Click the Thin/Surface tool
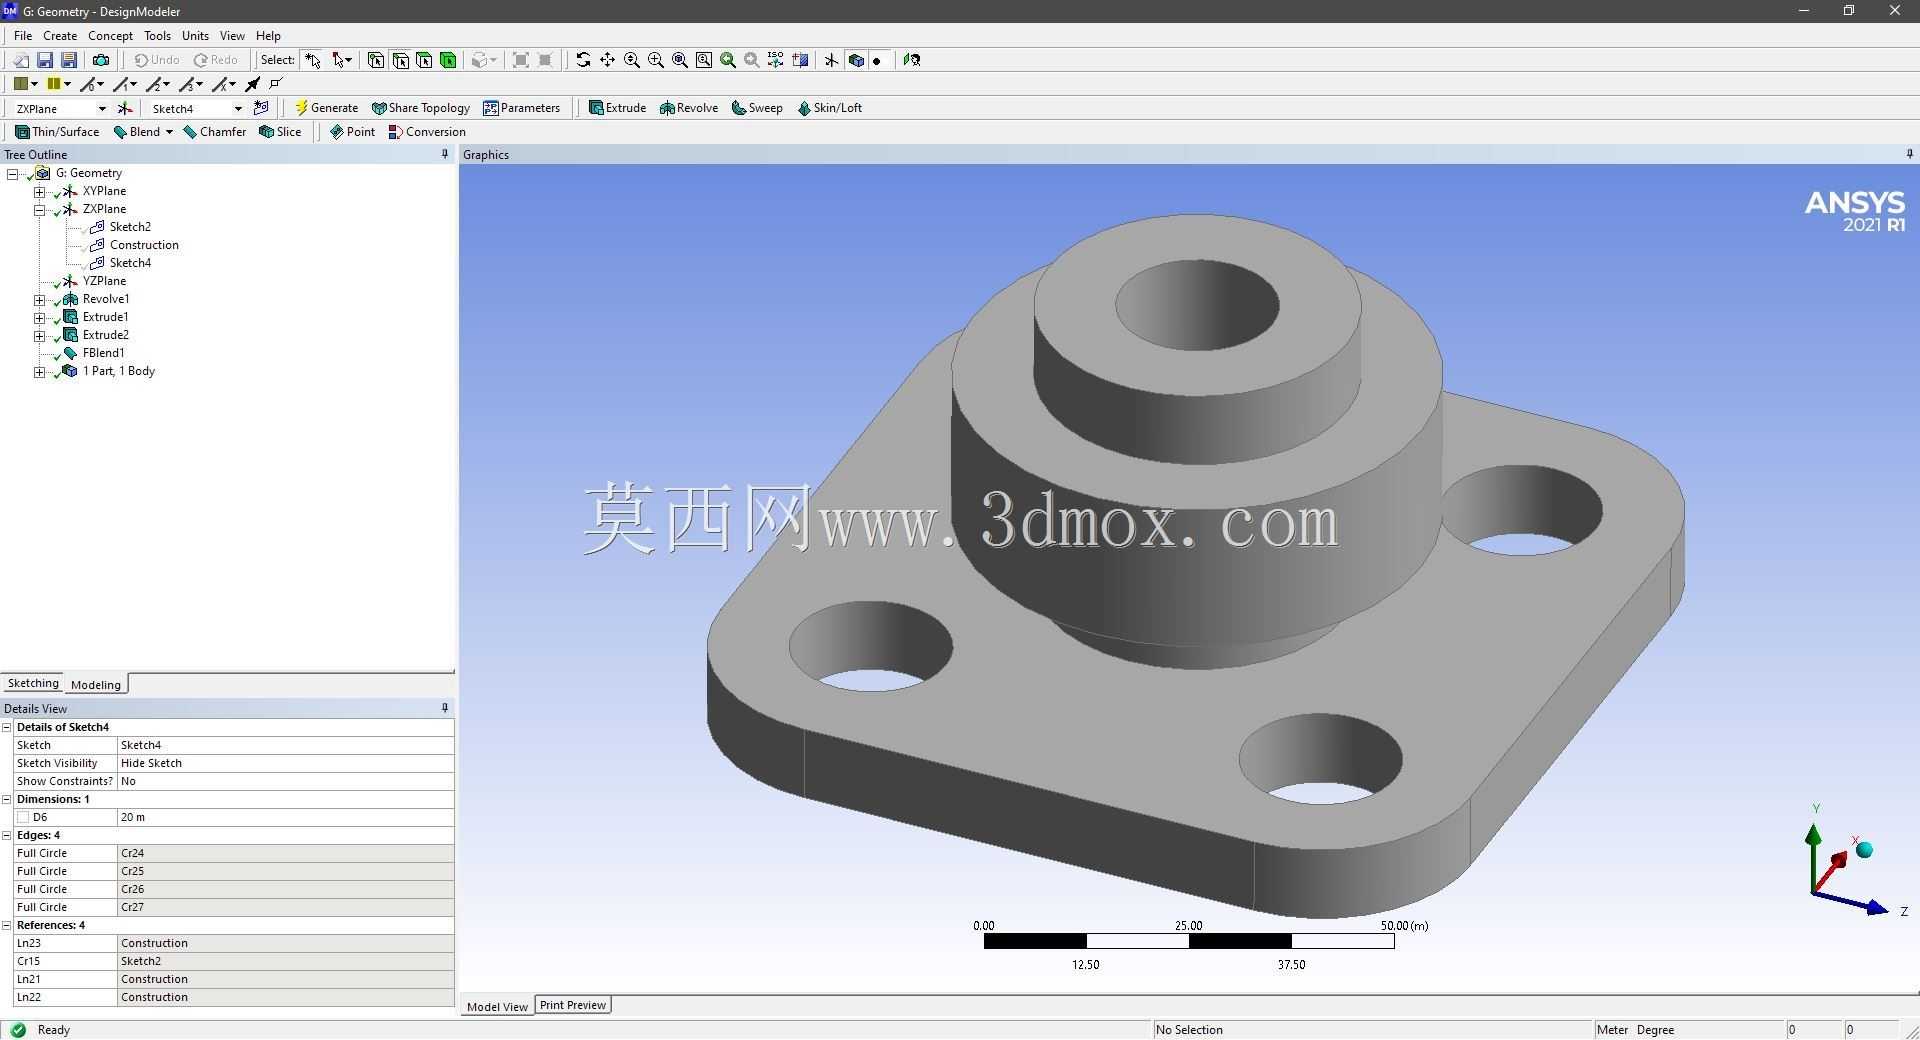 [57, 132]
